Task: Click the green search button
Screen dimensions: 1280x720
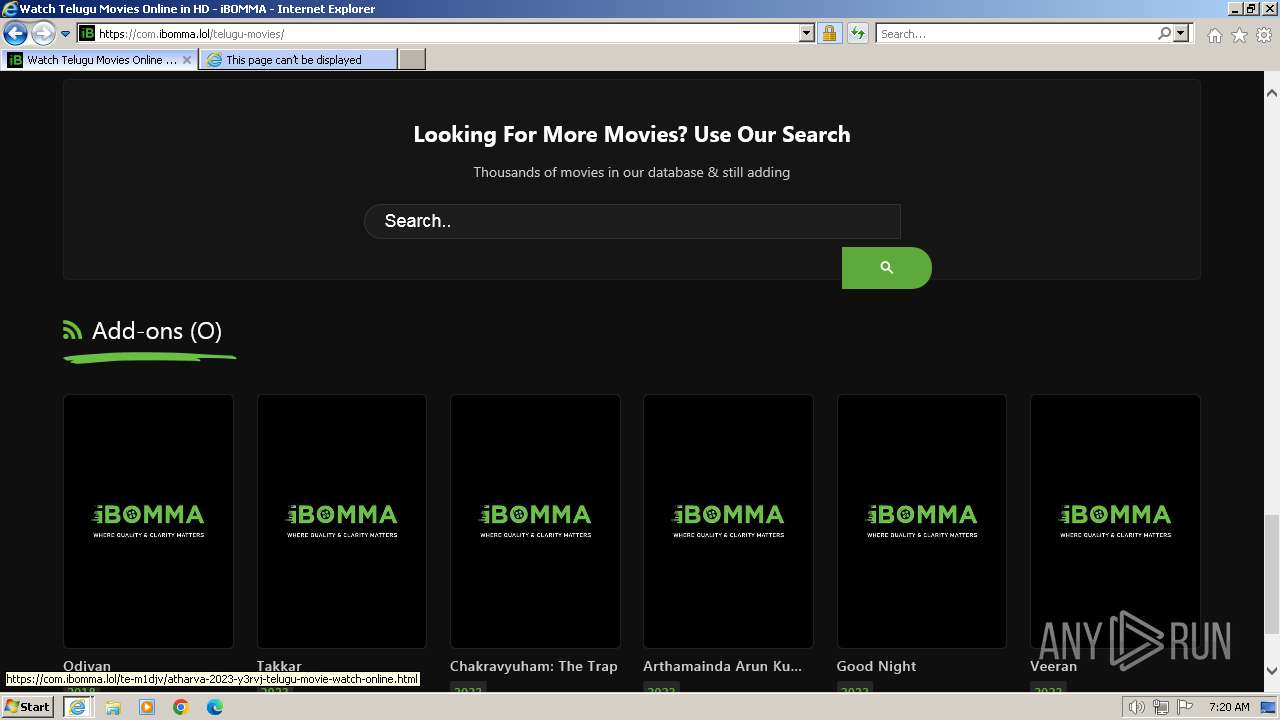Action: (886, 268)
